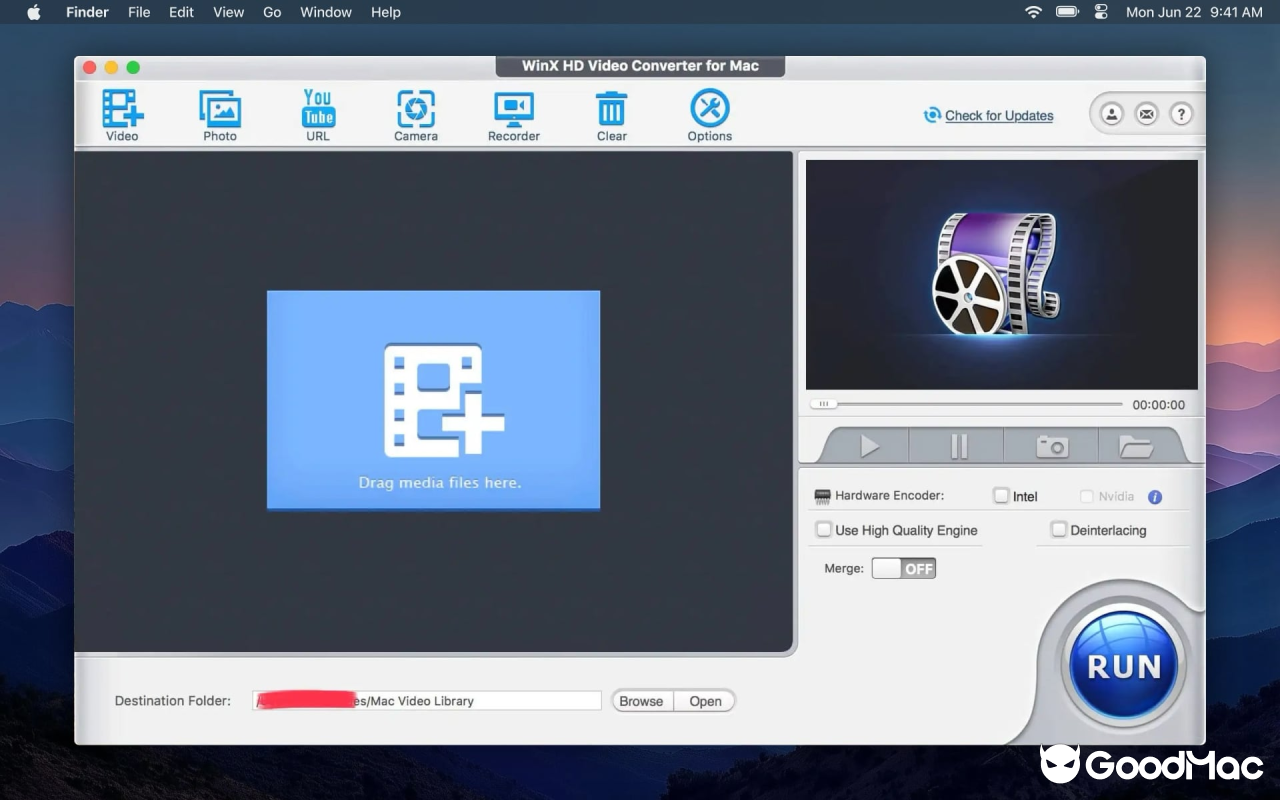Tick the Nvidia hardware encoder checkbox
Viewport: 1280px width, 800px height.
point(1087,496)
